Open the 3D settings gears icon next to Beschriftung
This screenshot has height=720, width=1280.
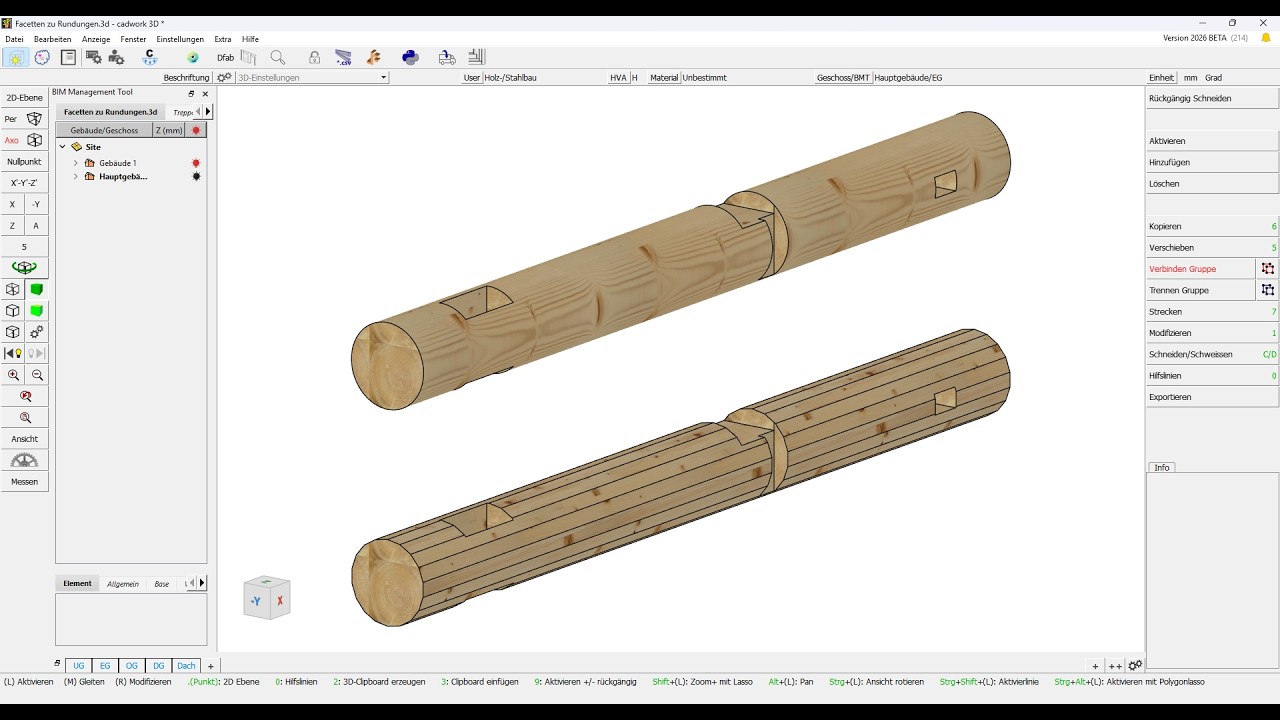pyautogui.click(x=224, y=77)
